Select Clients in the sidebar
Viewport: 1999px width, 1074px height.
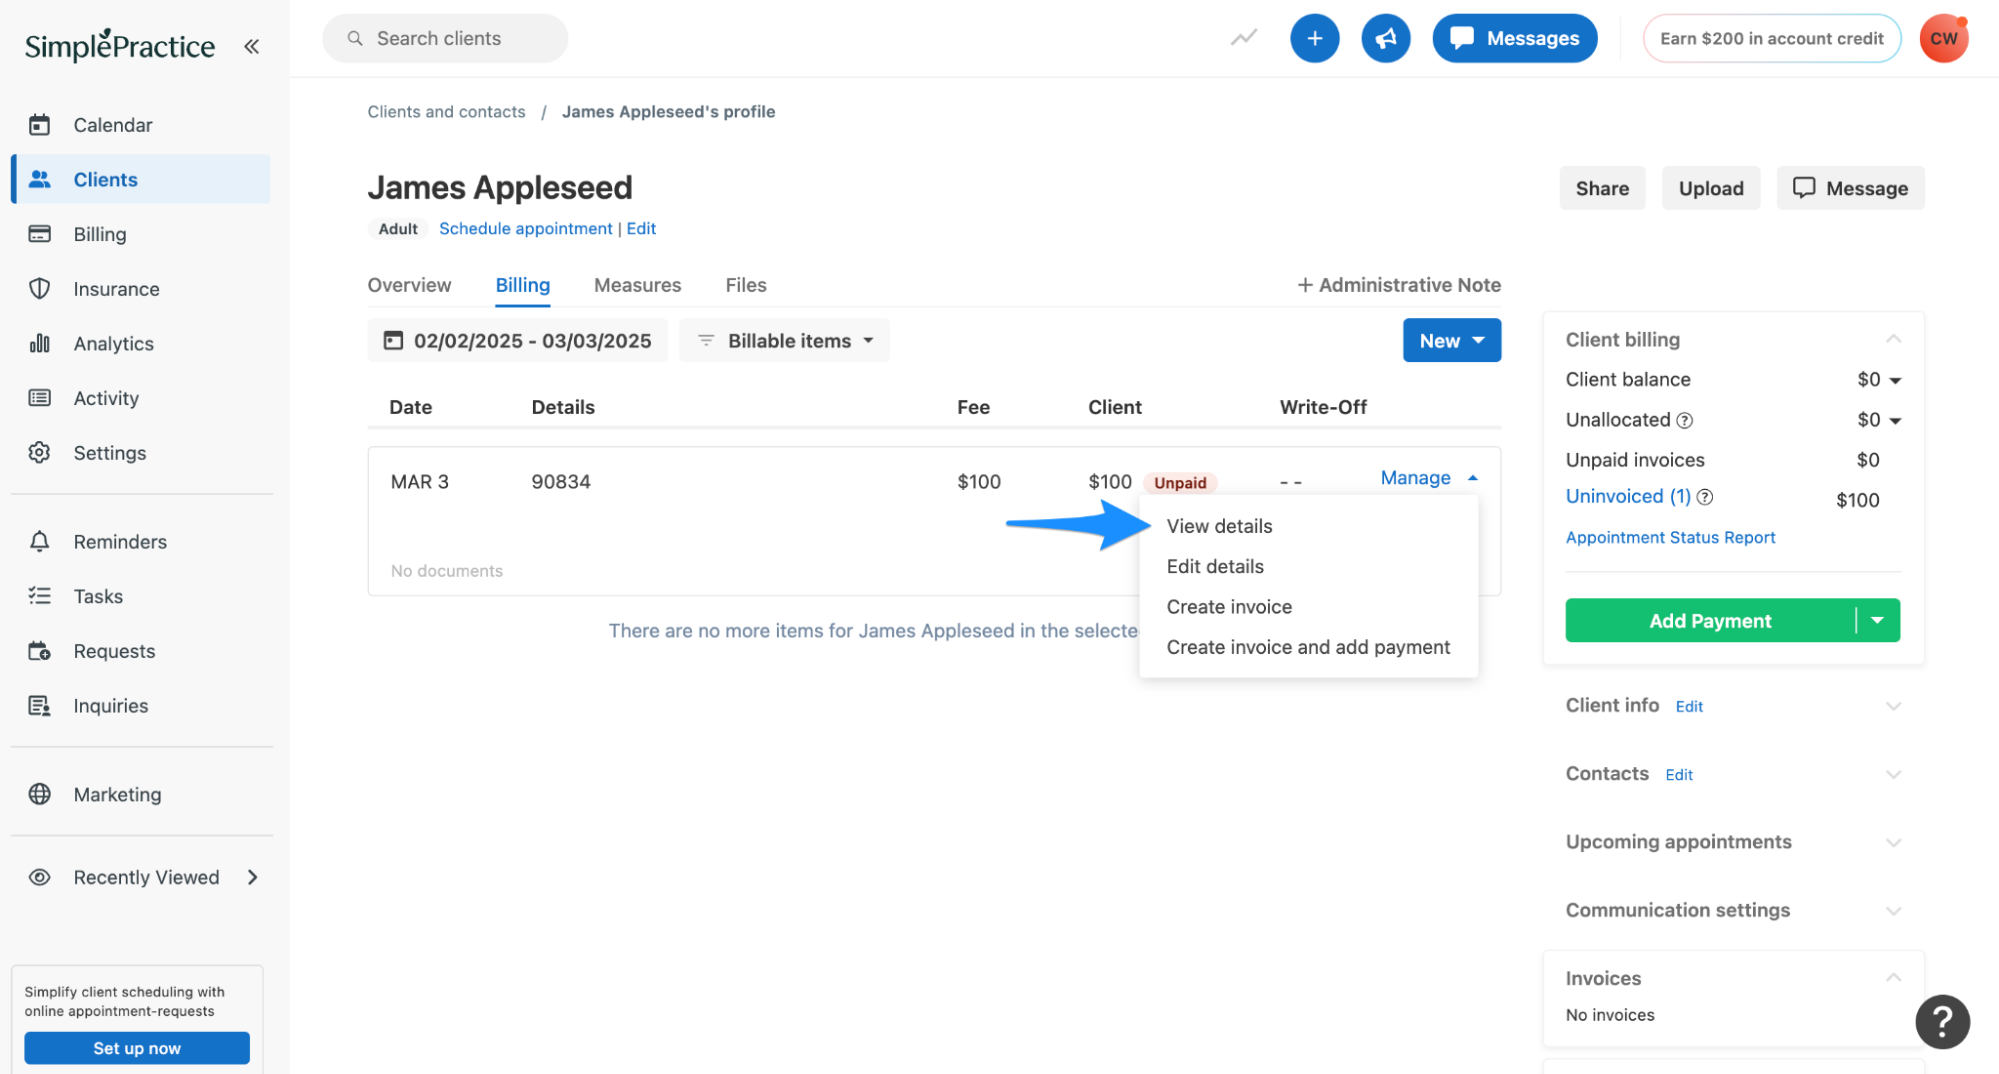[x=140, y=179]
